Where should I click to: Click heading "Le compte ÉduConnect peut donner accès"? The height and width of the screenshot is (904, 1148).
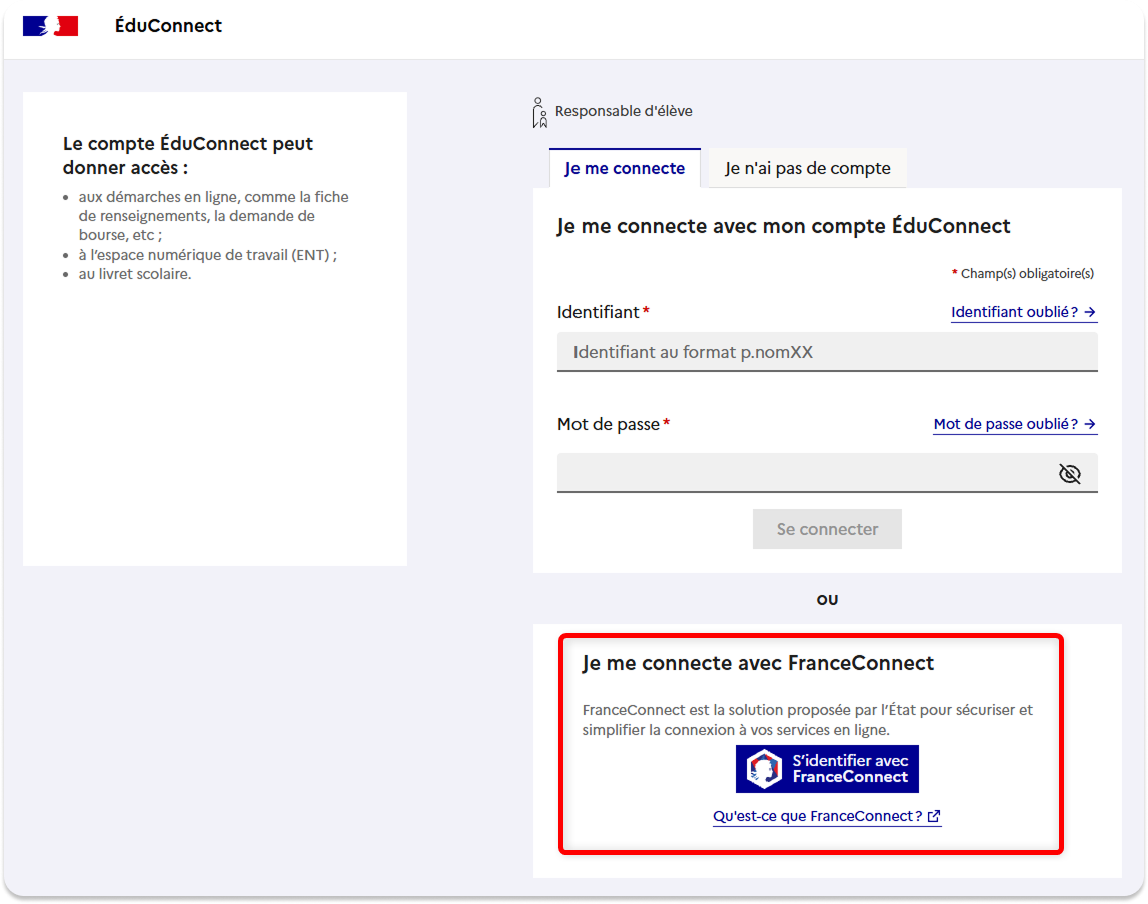pyautogui.click(x=187, y=155)
